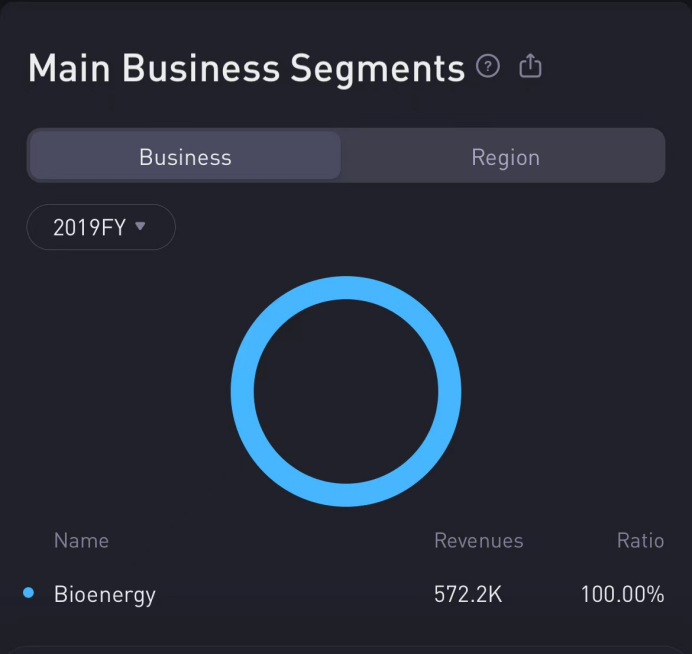Viewport: 692px width, 654px height.
Task: Click the Name column header
Action: pos(81,541)
